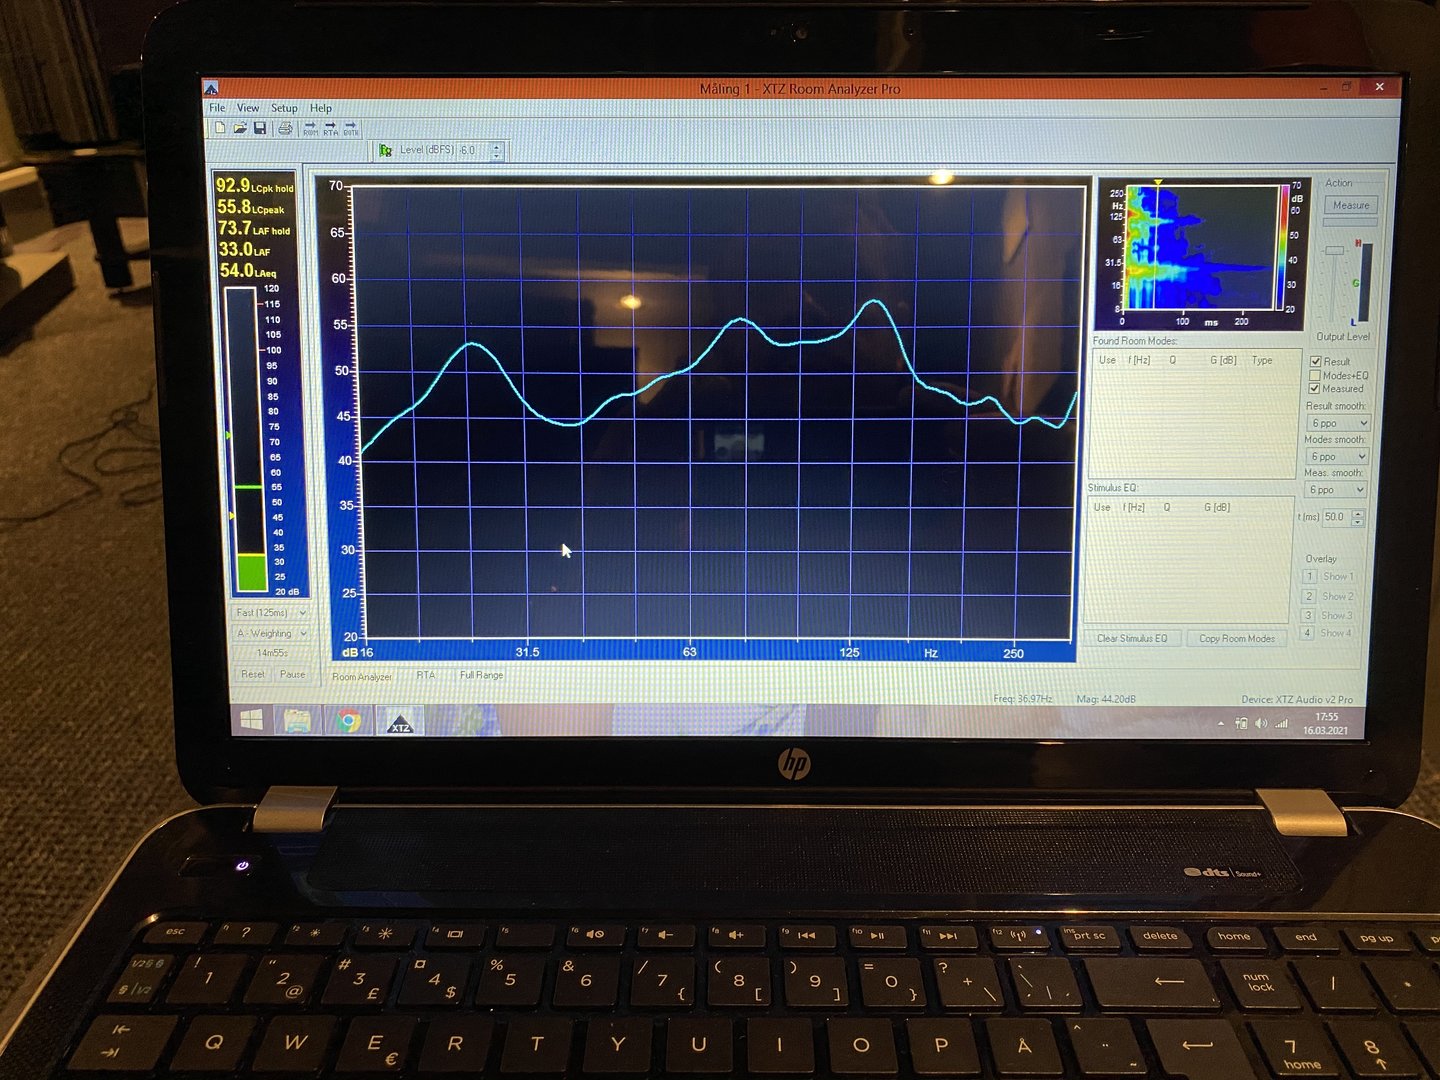Switch to the Room Analyzer tab
Viewport: 1440px width, 1080px height.
362,677
